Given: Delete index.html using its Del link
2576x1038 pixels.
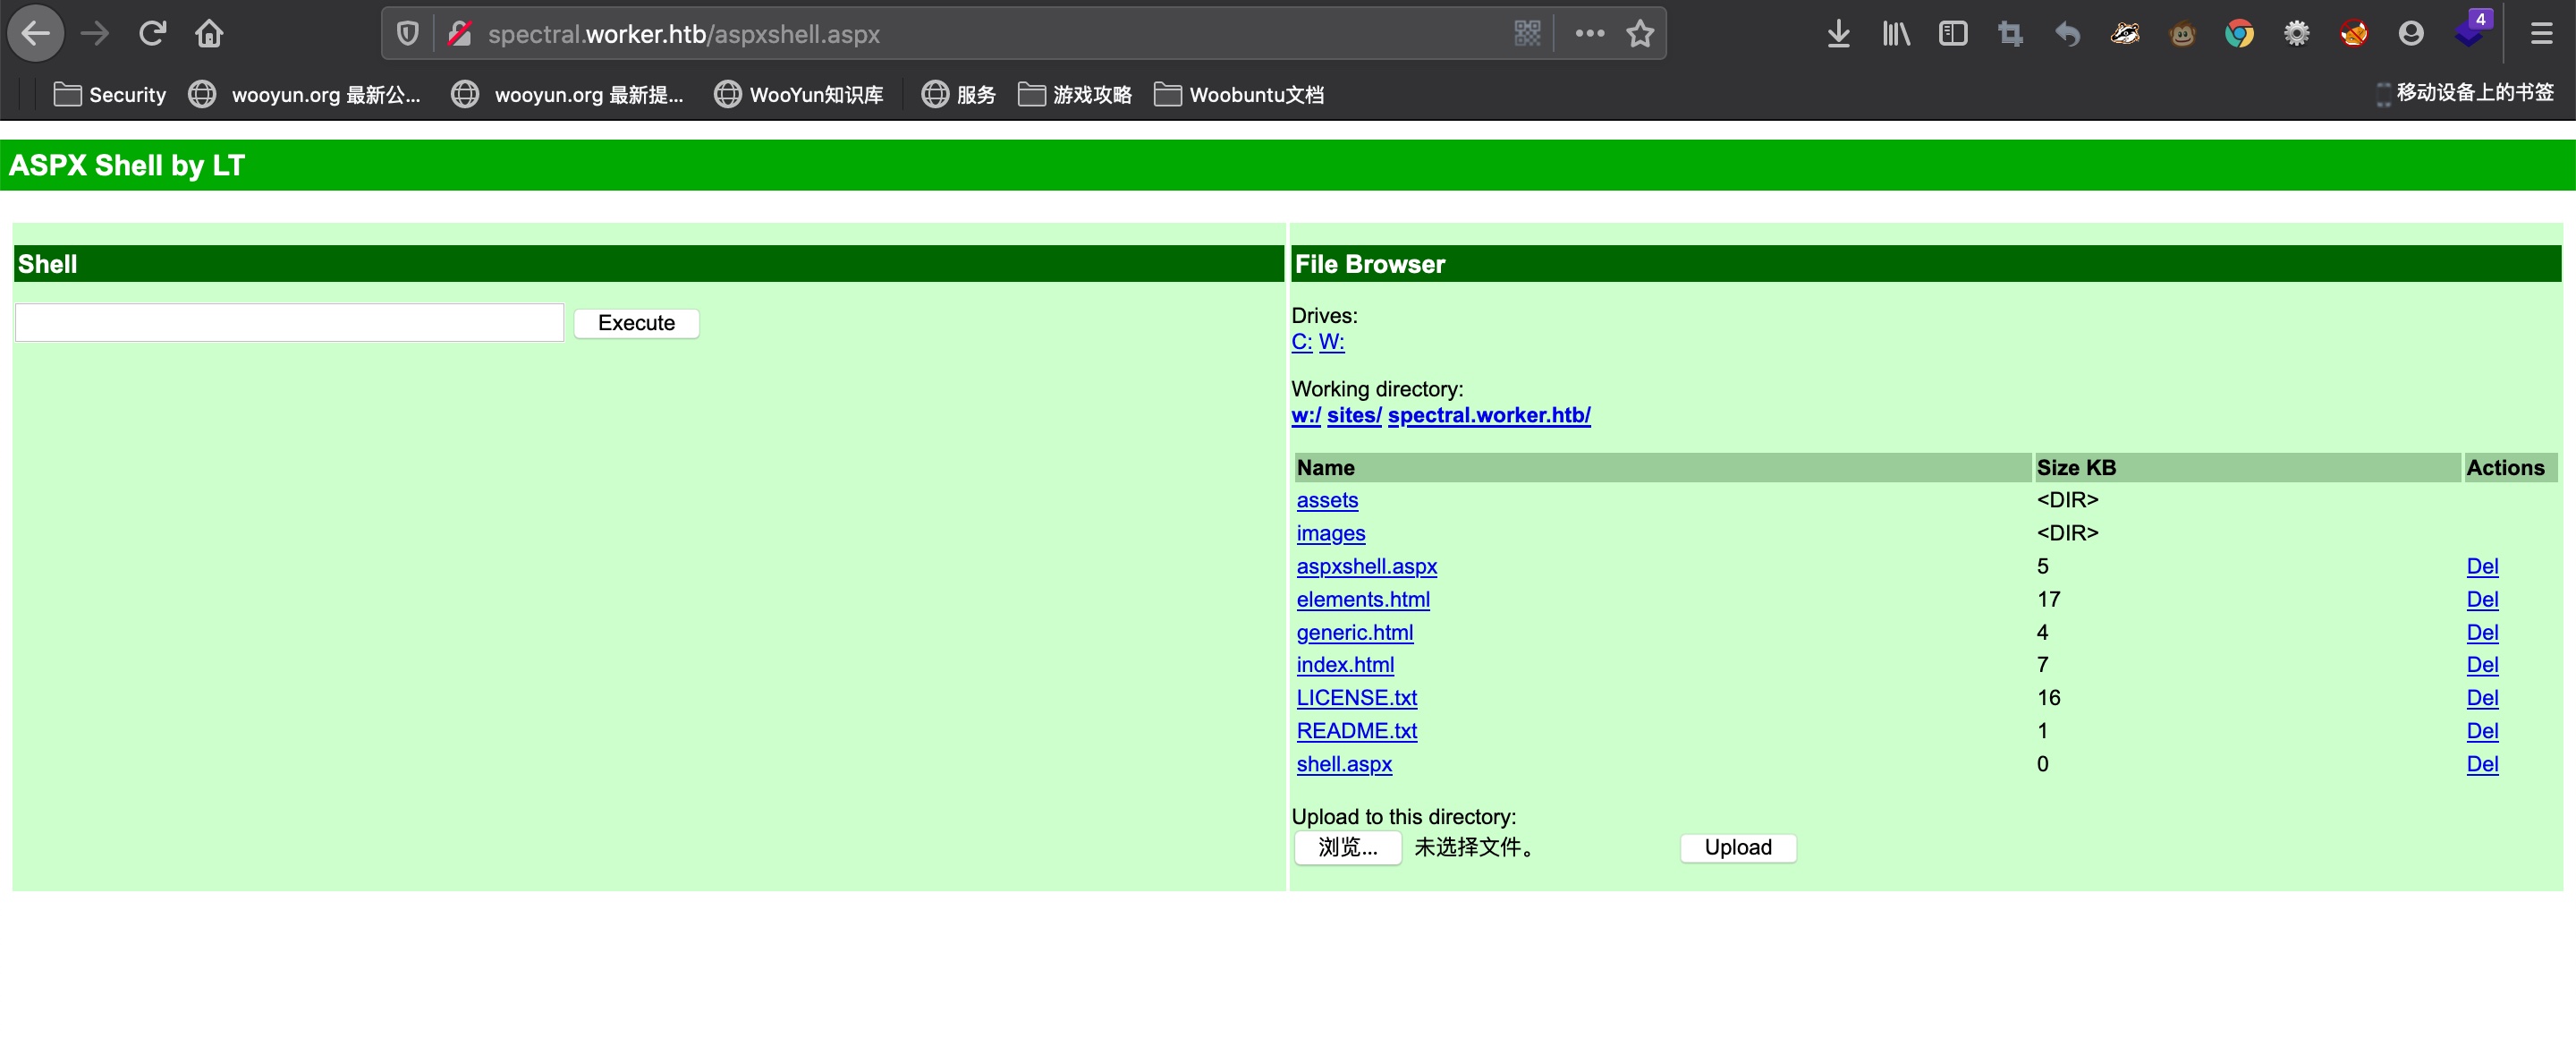Looking at the screenshot, I should (2481, 665).
